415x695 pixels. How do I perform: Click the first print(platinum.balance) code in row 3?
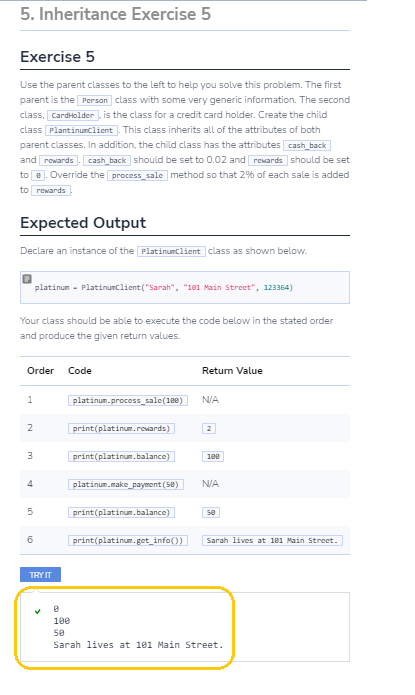tap(121, 456)
